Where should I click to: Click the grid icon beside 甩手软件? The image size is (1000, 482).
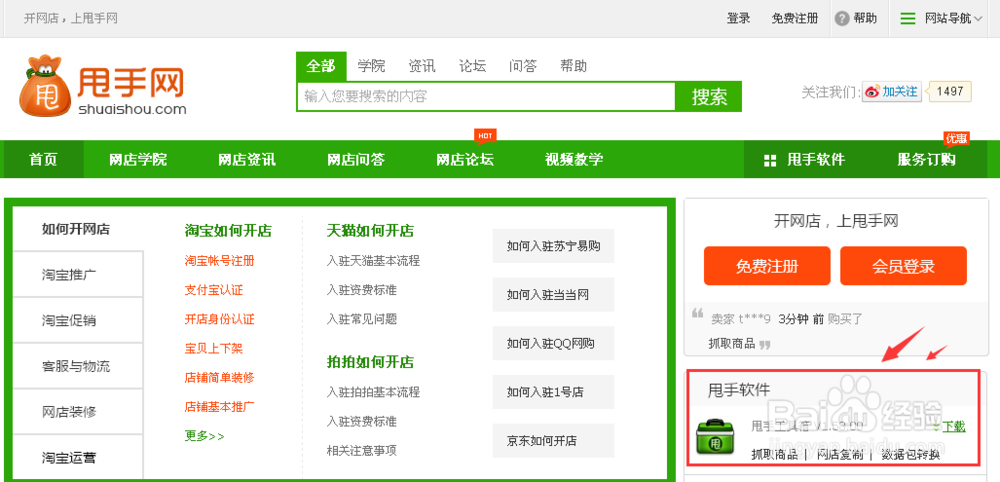click(770, 161)
